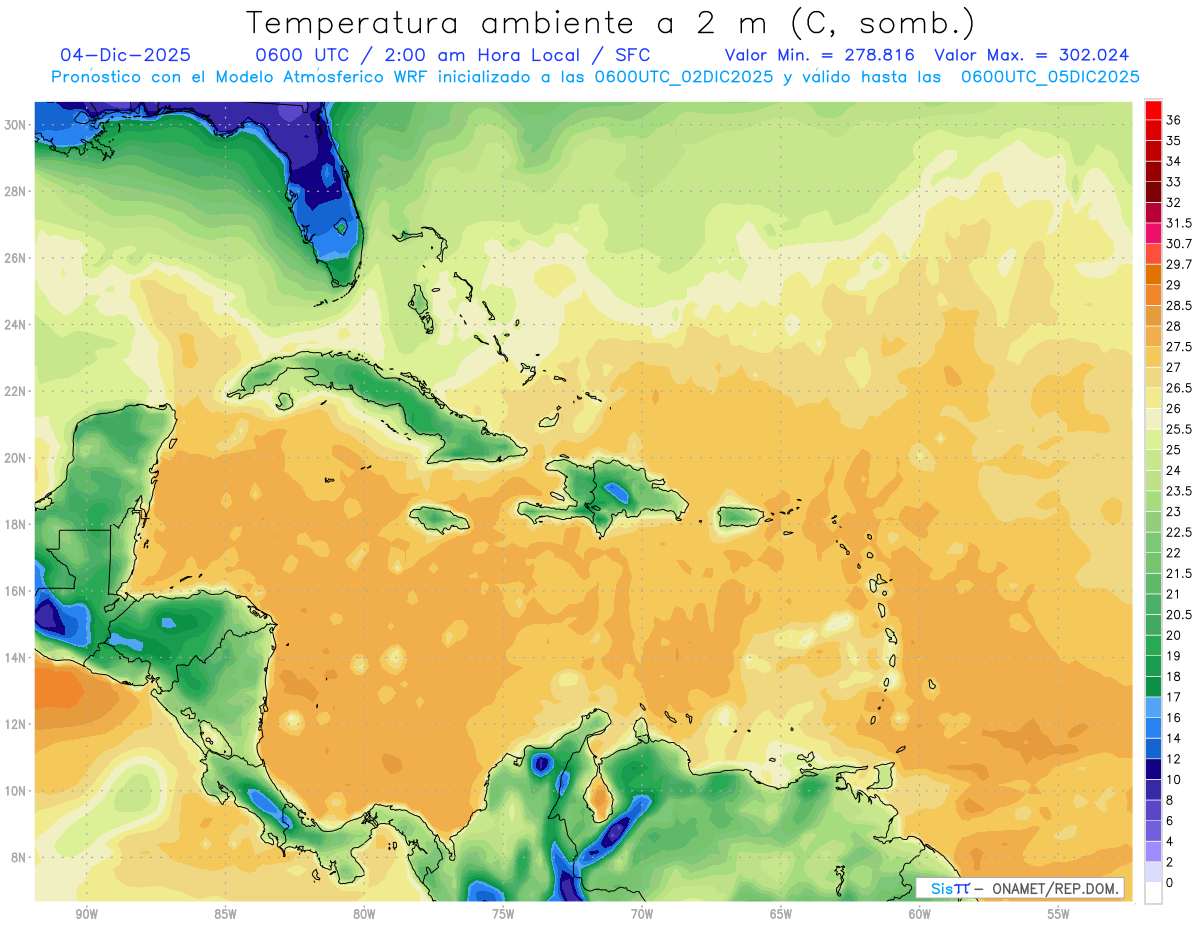Click legend value '29.7'
The image size is (1200, 927).
pos(1179,264)
